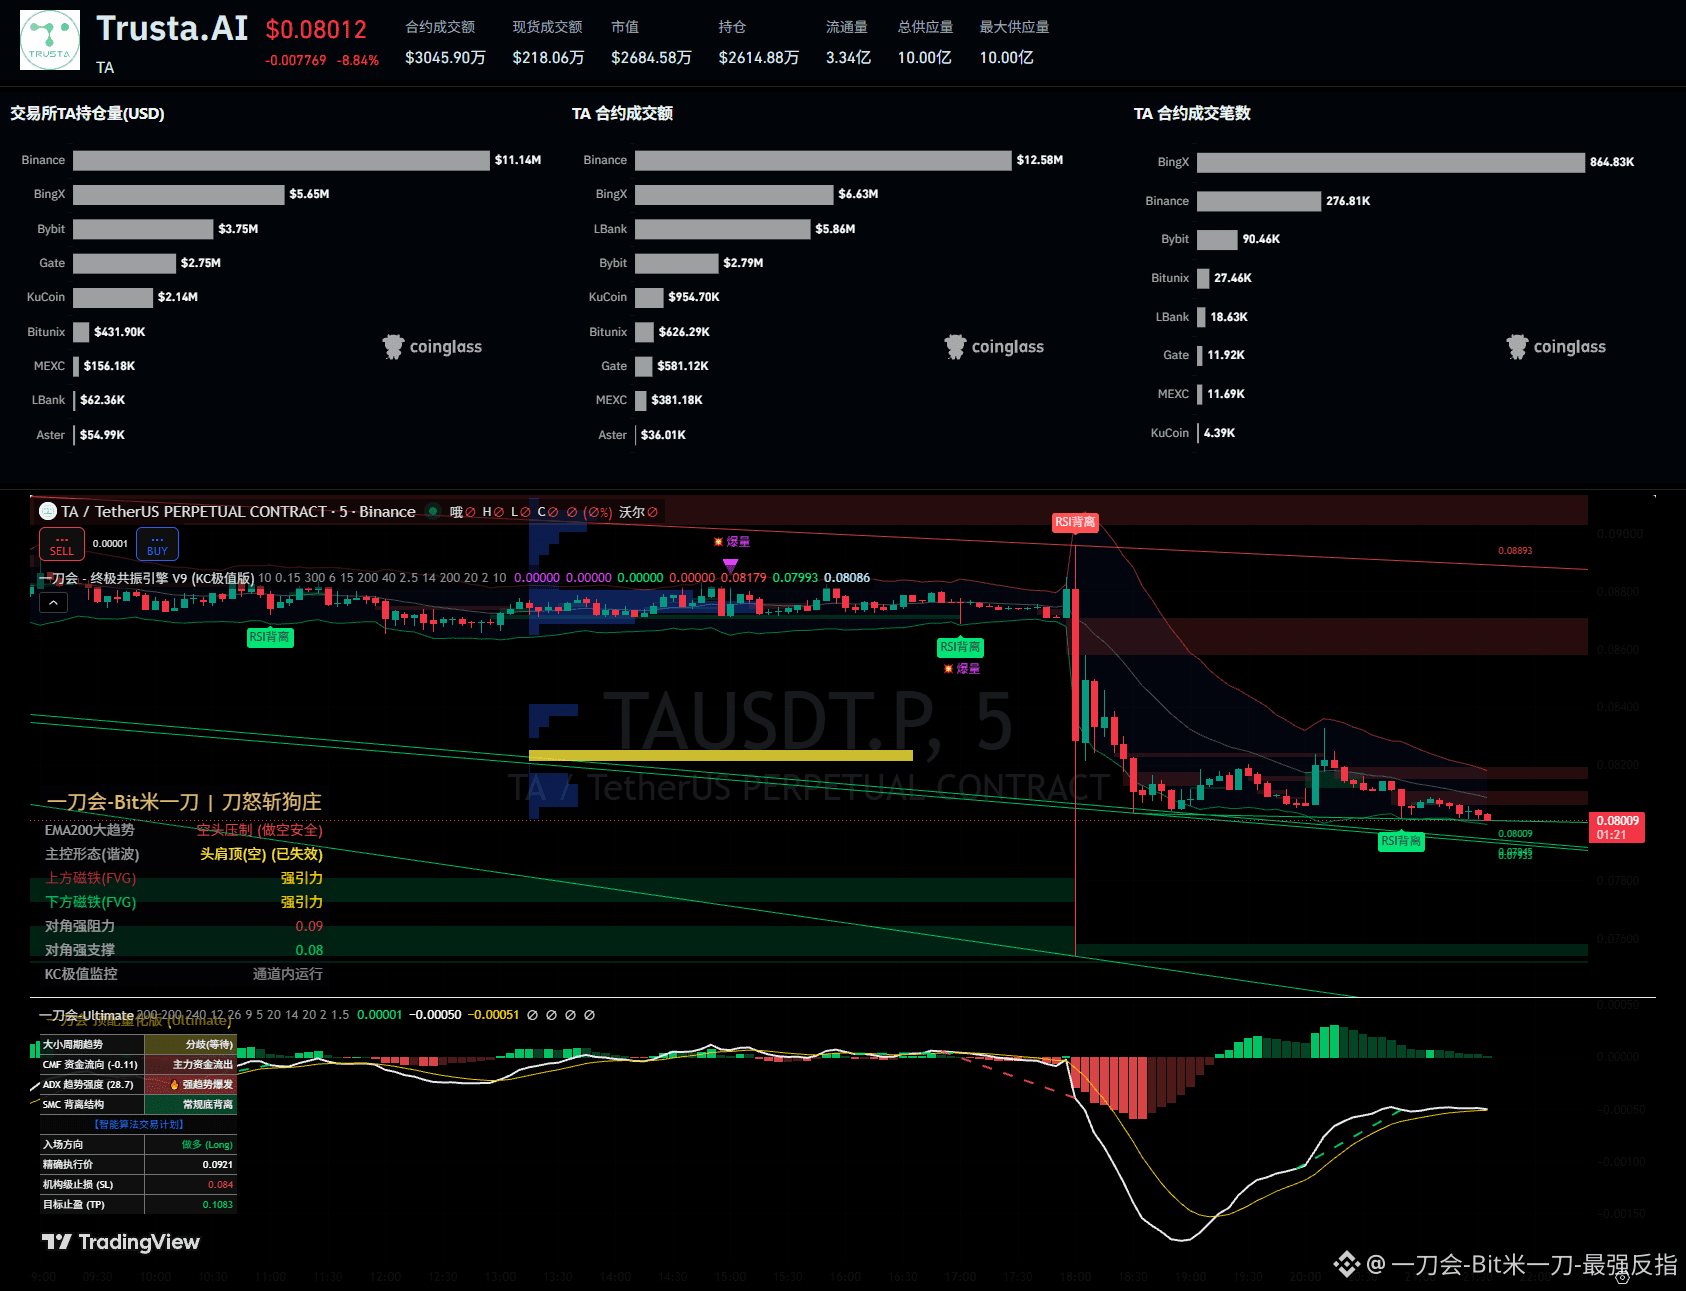
Task: Click the green RSI背离 label near the current price line
Action: point(1401,841)
